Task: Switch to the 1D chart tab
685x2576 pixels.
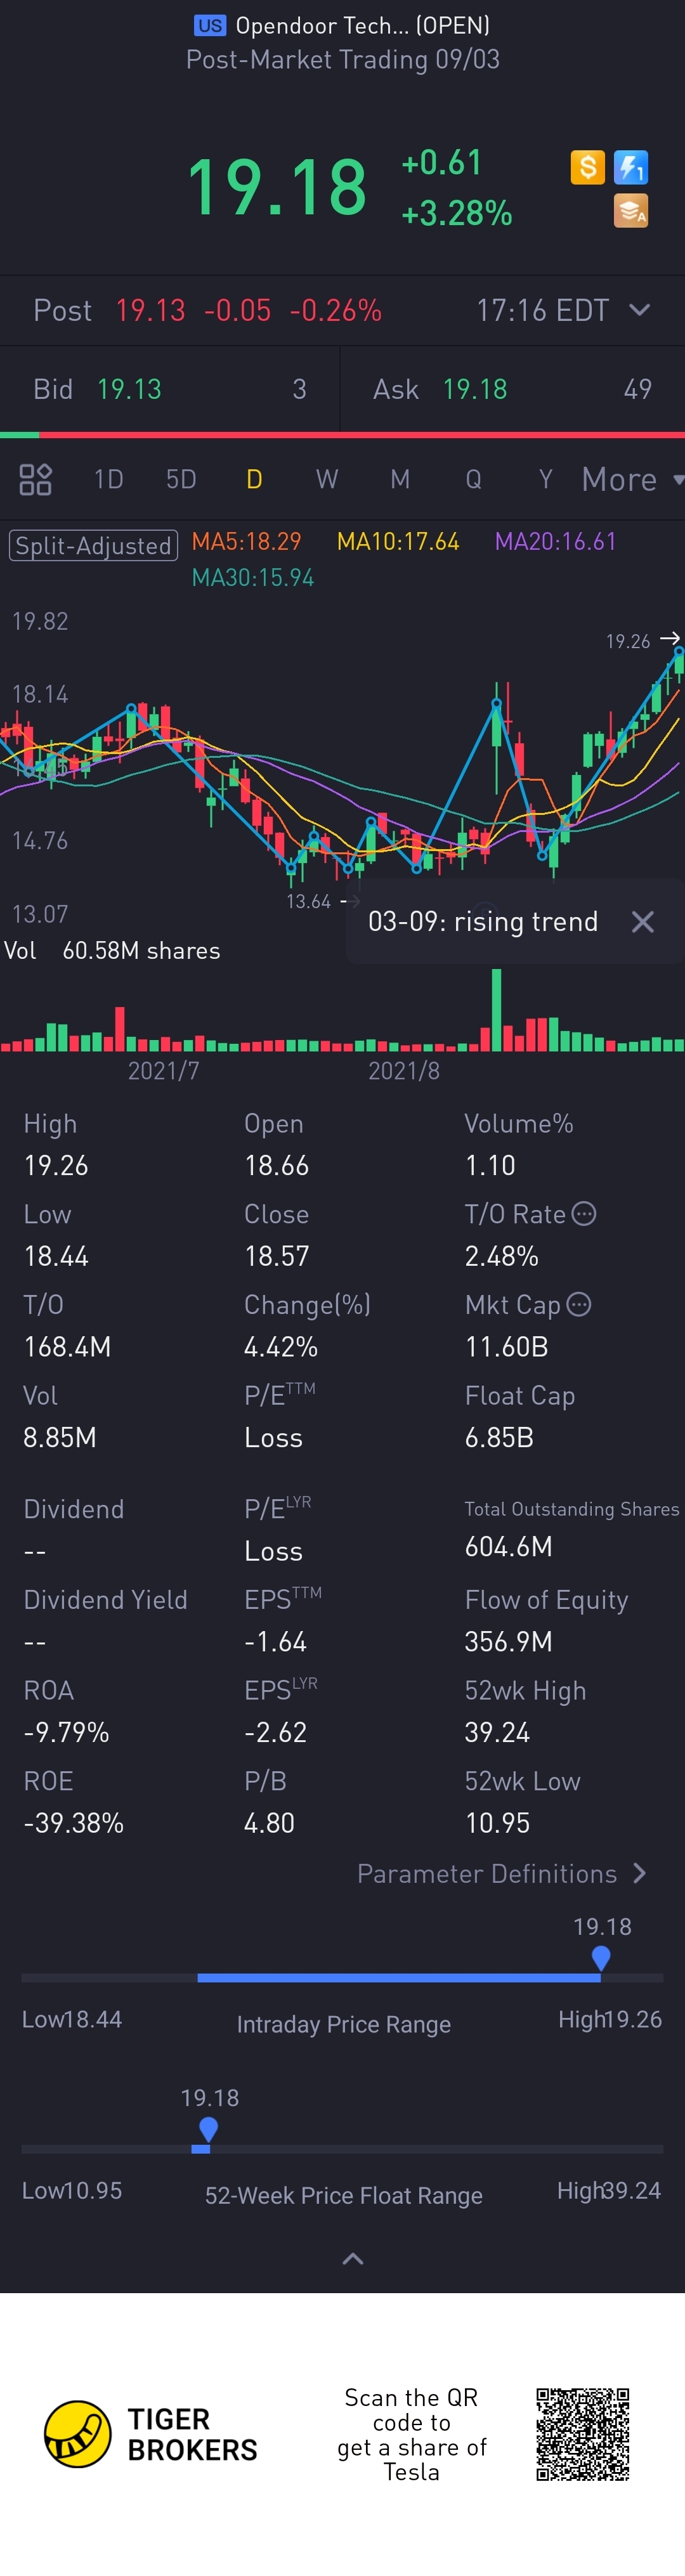Action: [x=108, y=480]
